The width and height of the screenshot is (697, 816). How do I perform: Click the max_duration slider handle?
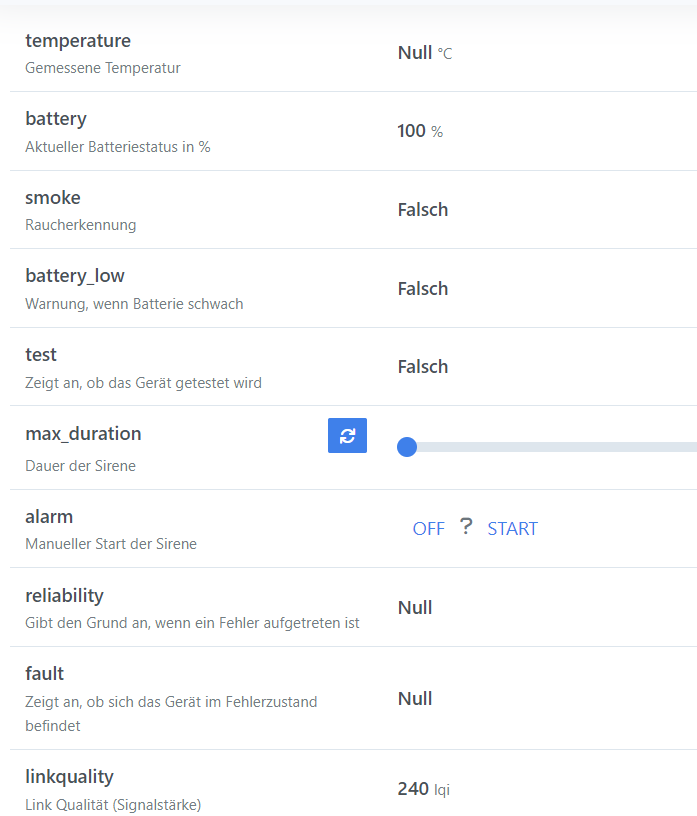click(x=407, y=447)
